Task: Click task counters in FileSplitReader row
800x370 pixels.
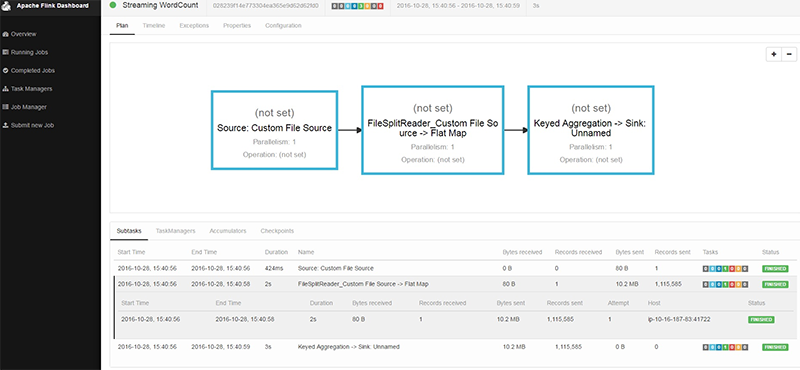Action: click(x=726, y=284)
